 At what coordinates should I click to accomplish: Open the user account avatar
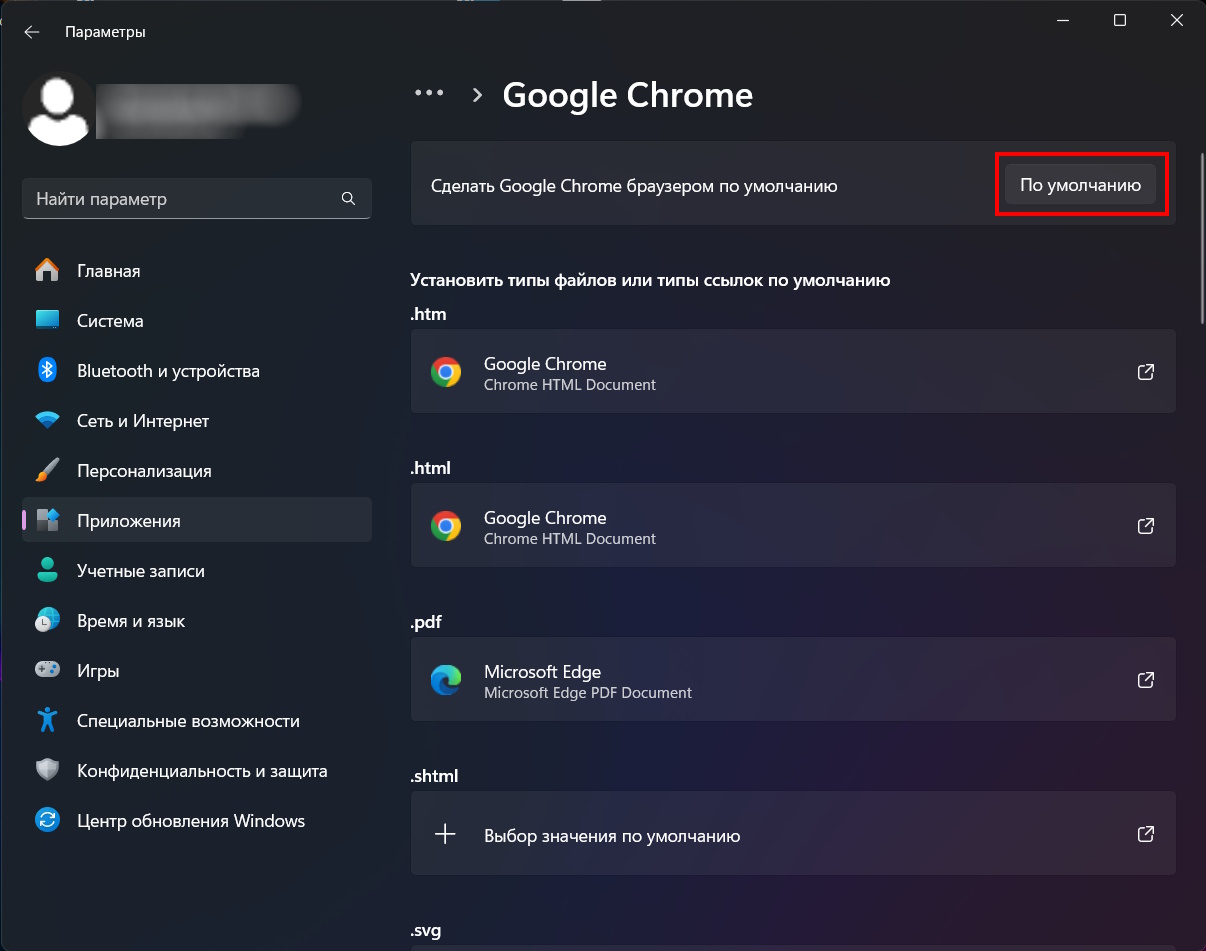tap(60, 109)
